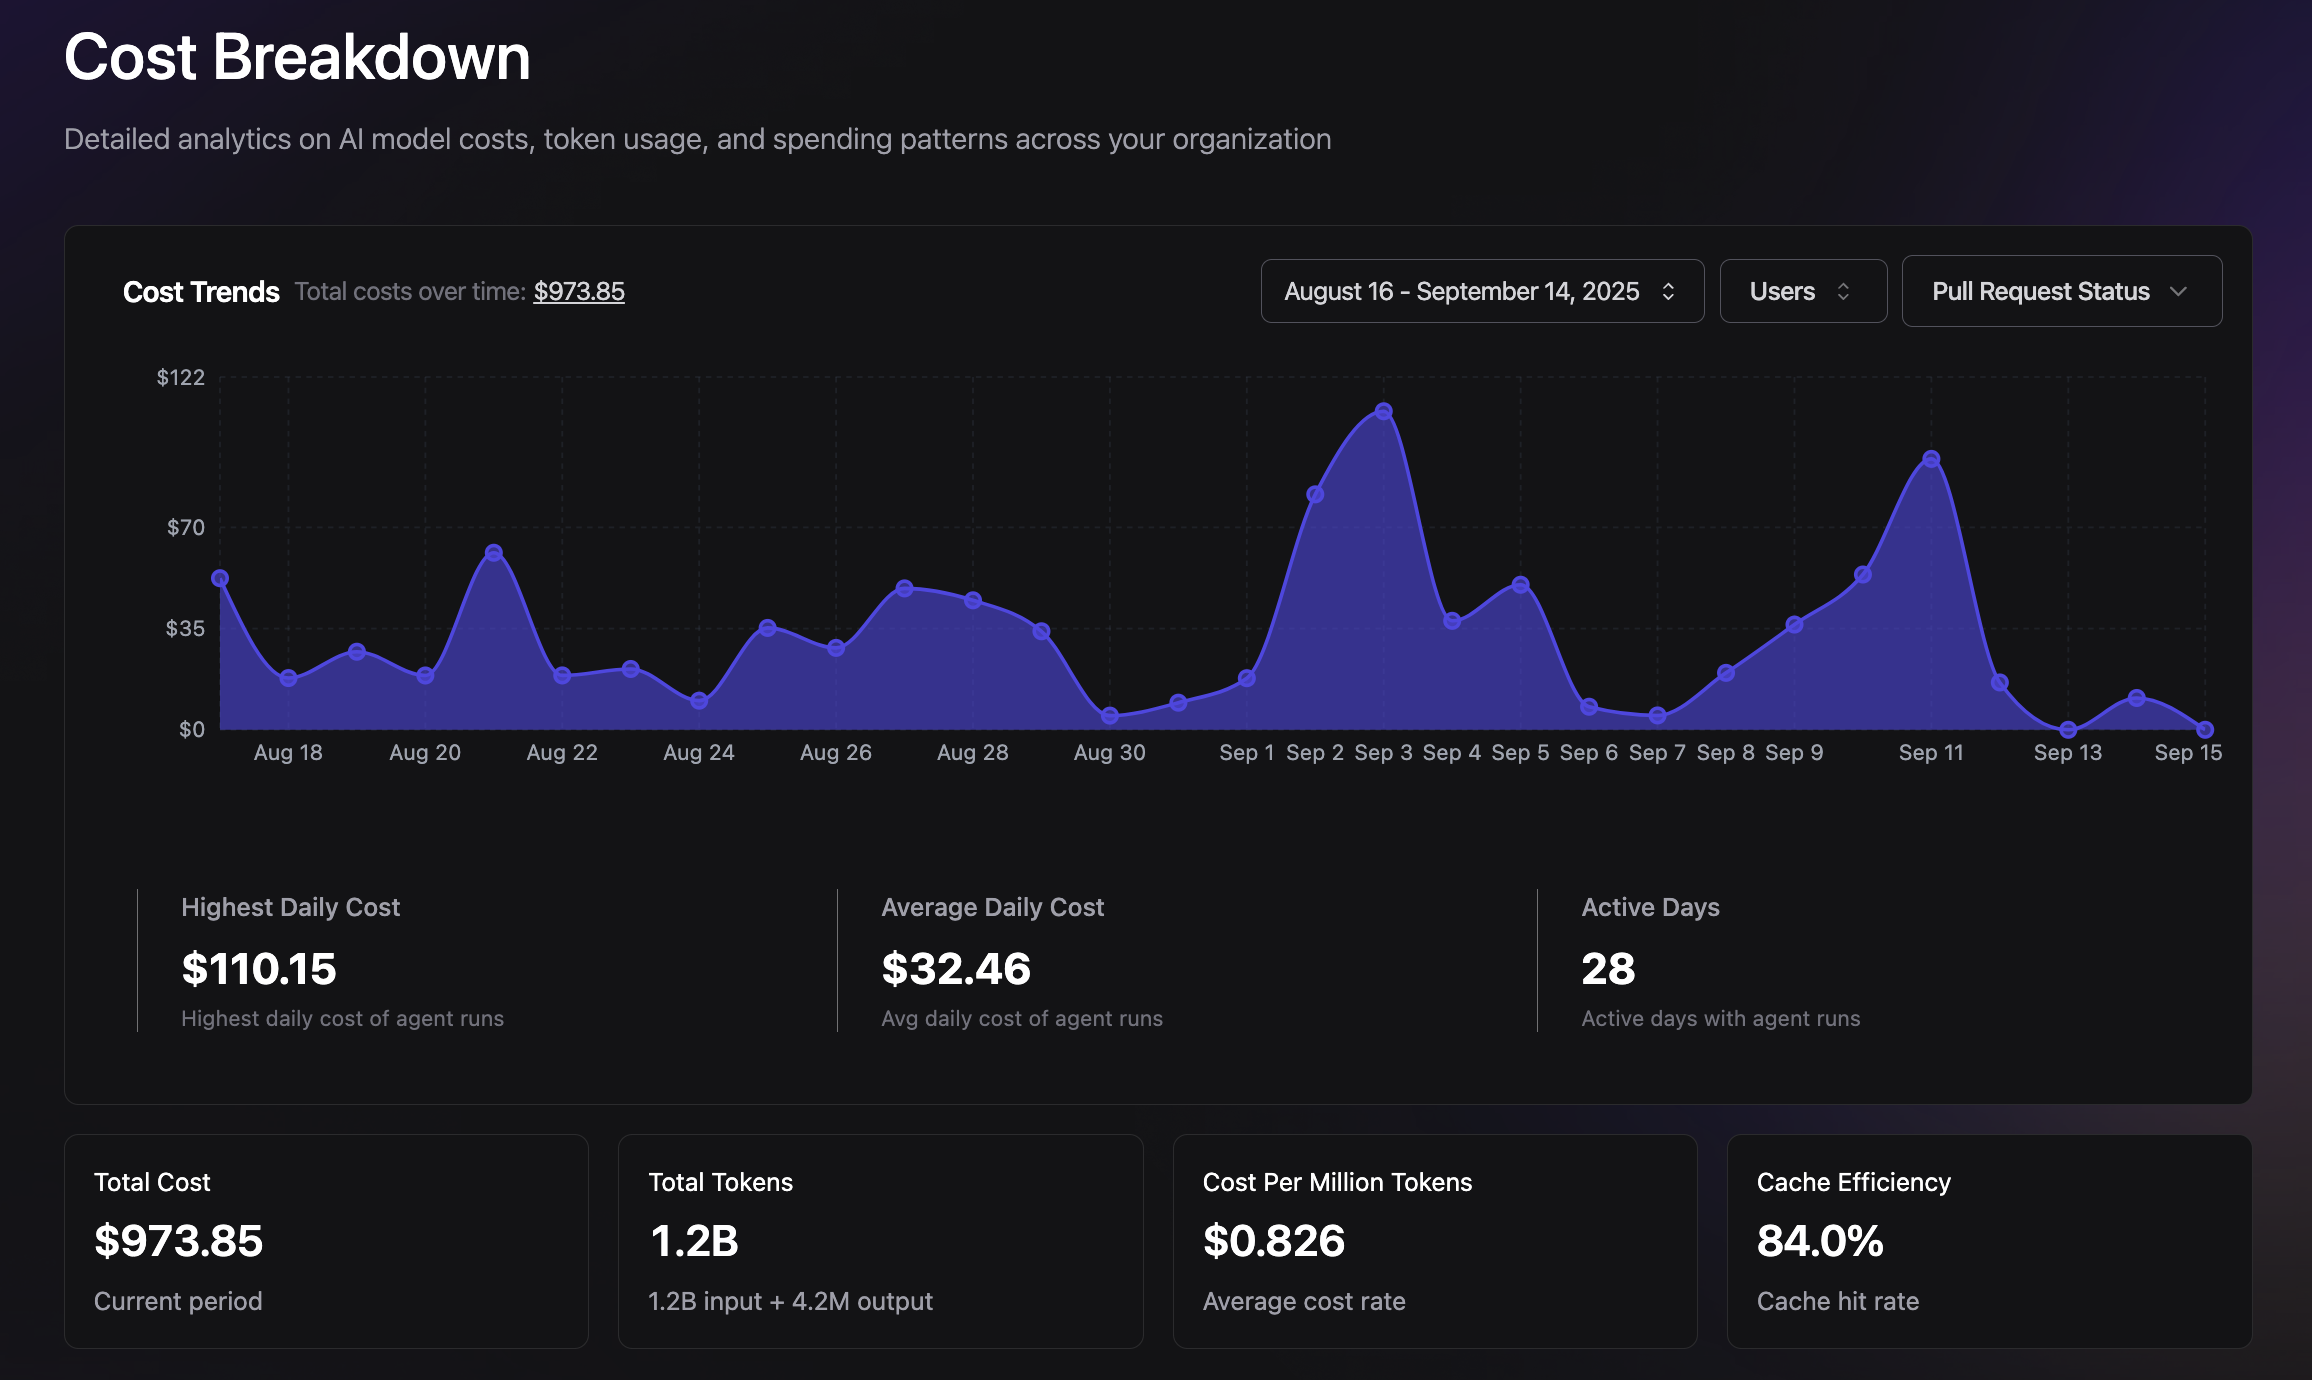Screen dimensions: 2312x1380
Task: Select the Aug 21 chart data point
Action: pyautogui.click(x=494, y=552)
